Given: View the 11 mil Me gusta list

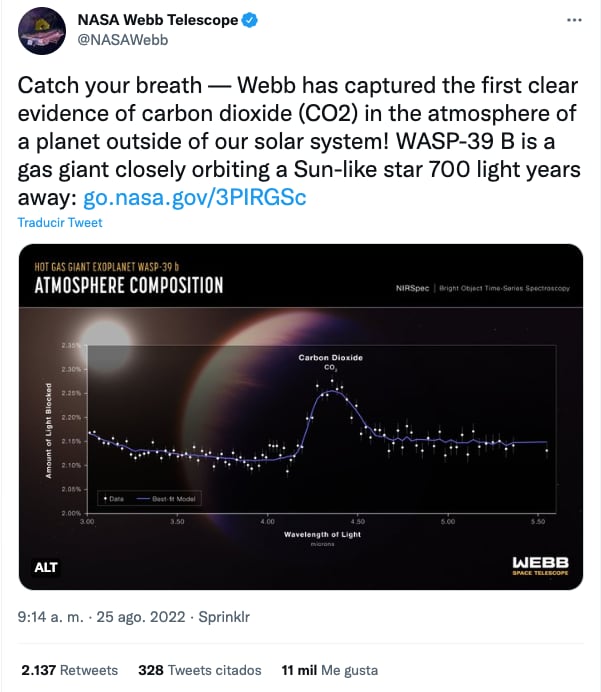Looking at the screenshot, I should [330, 670].
